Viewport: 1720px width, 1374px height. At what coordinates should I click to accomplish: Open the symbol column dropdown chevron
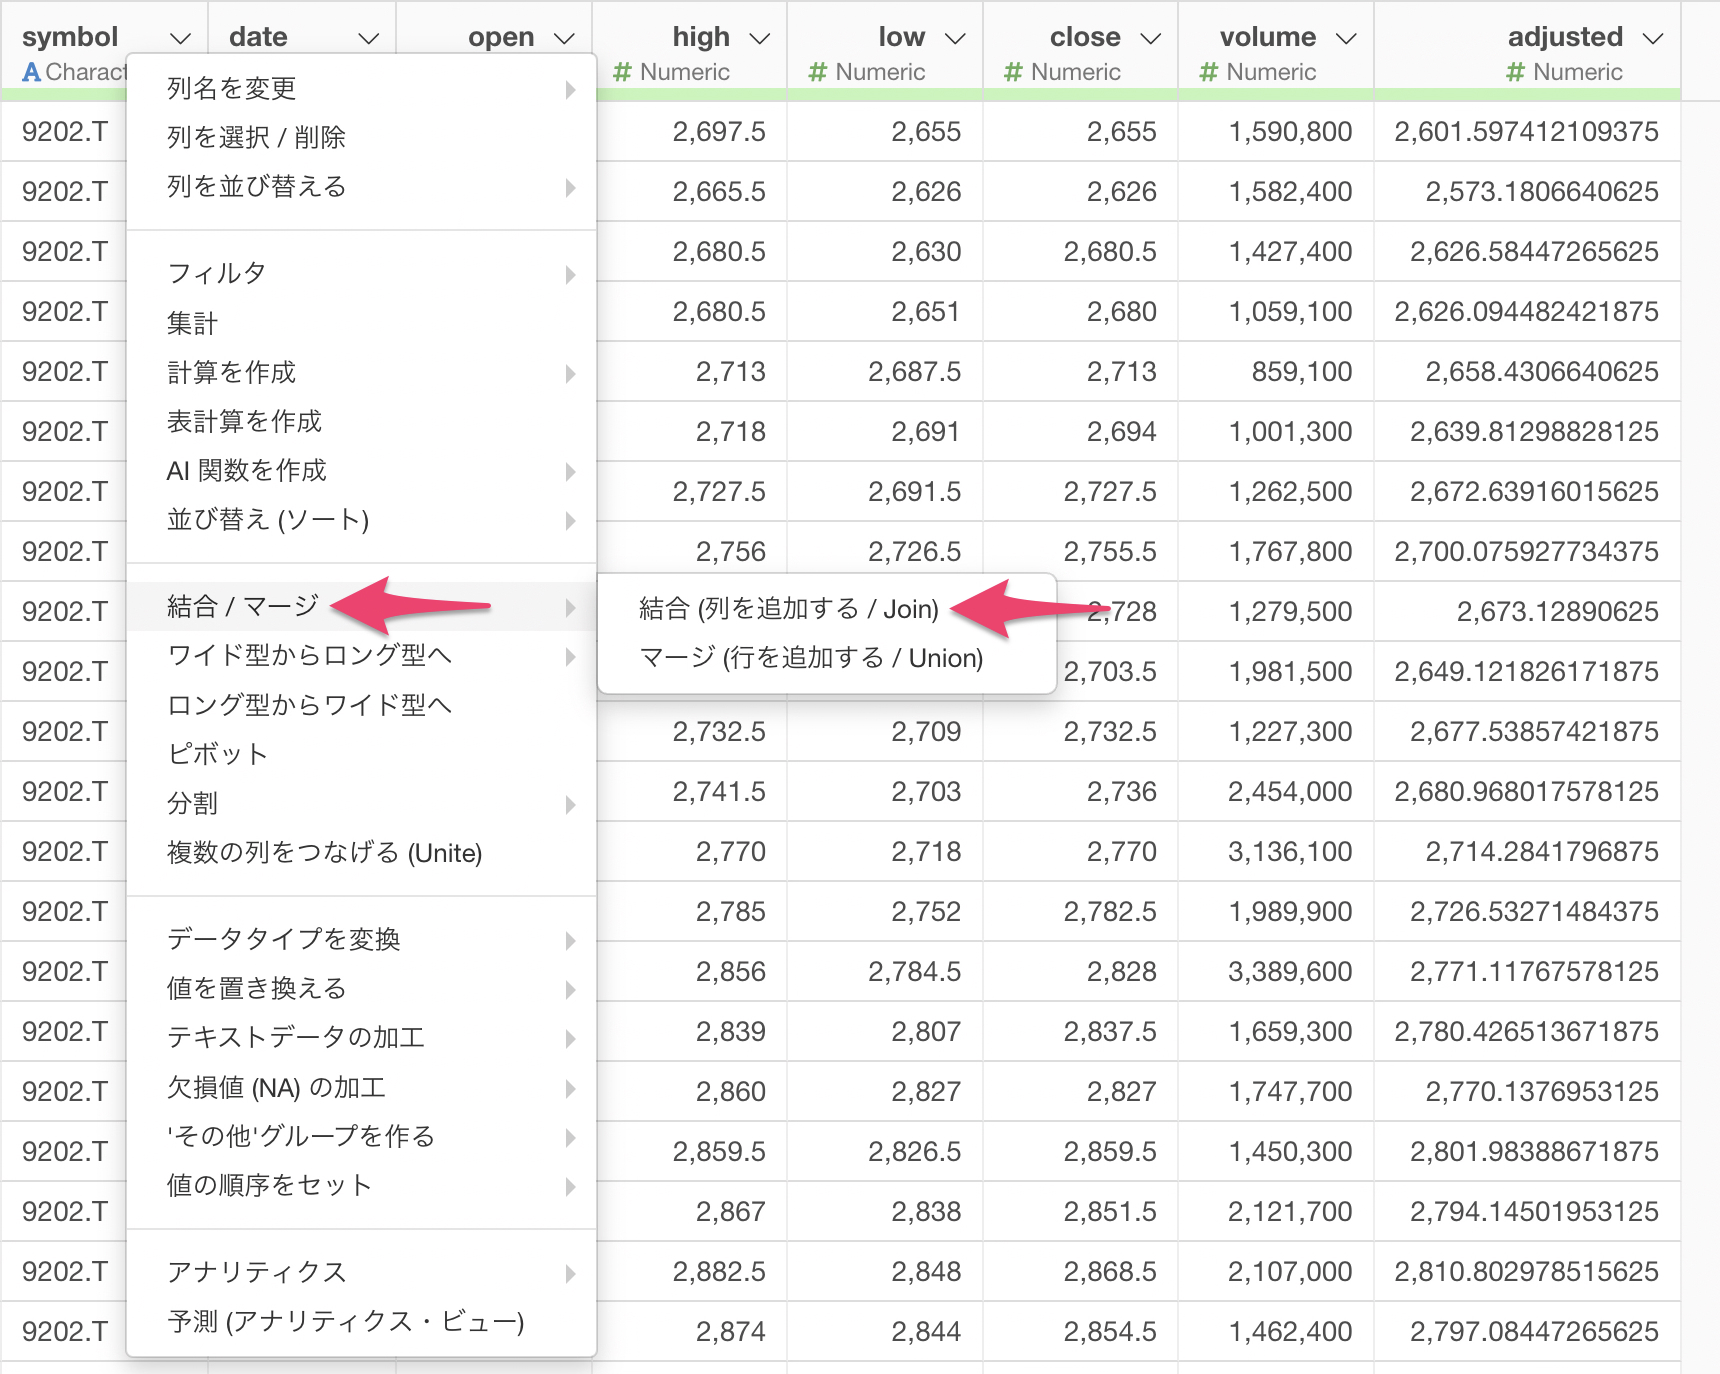pyautogui.click(x=180, y=39)
